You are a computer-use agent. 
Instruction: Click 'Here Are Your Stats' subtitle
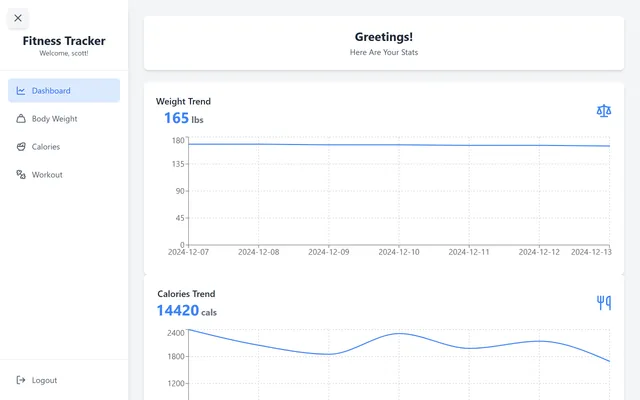[x=384, y=52]
